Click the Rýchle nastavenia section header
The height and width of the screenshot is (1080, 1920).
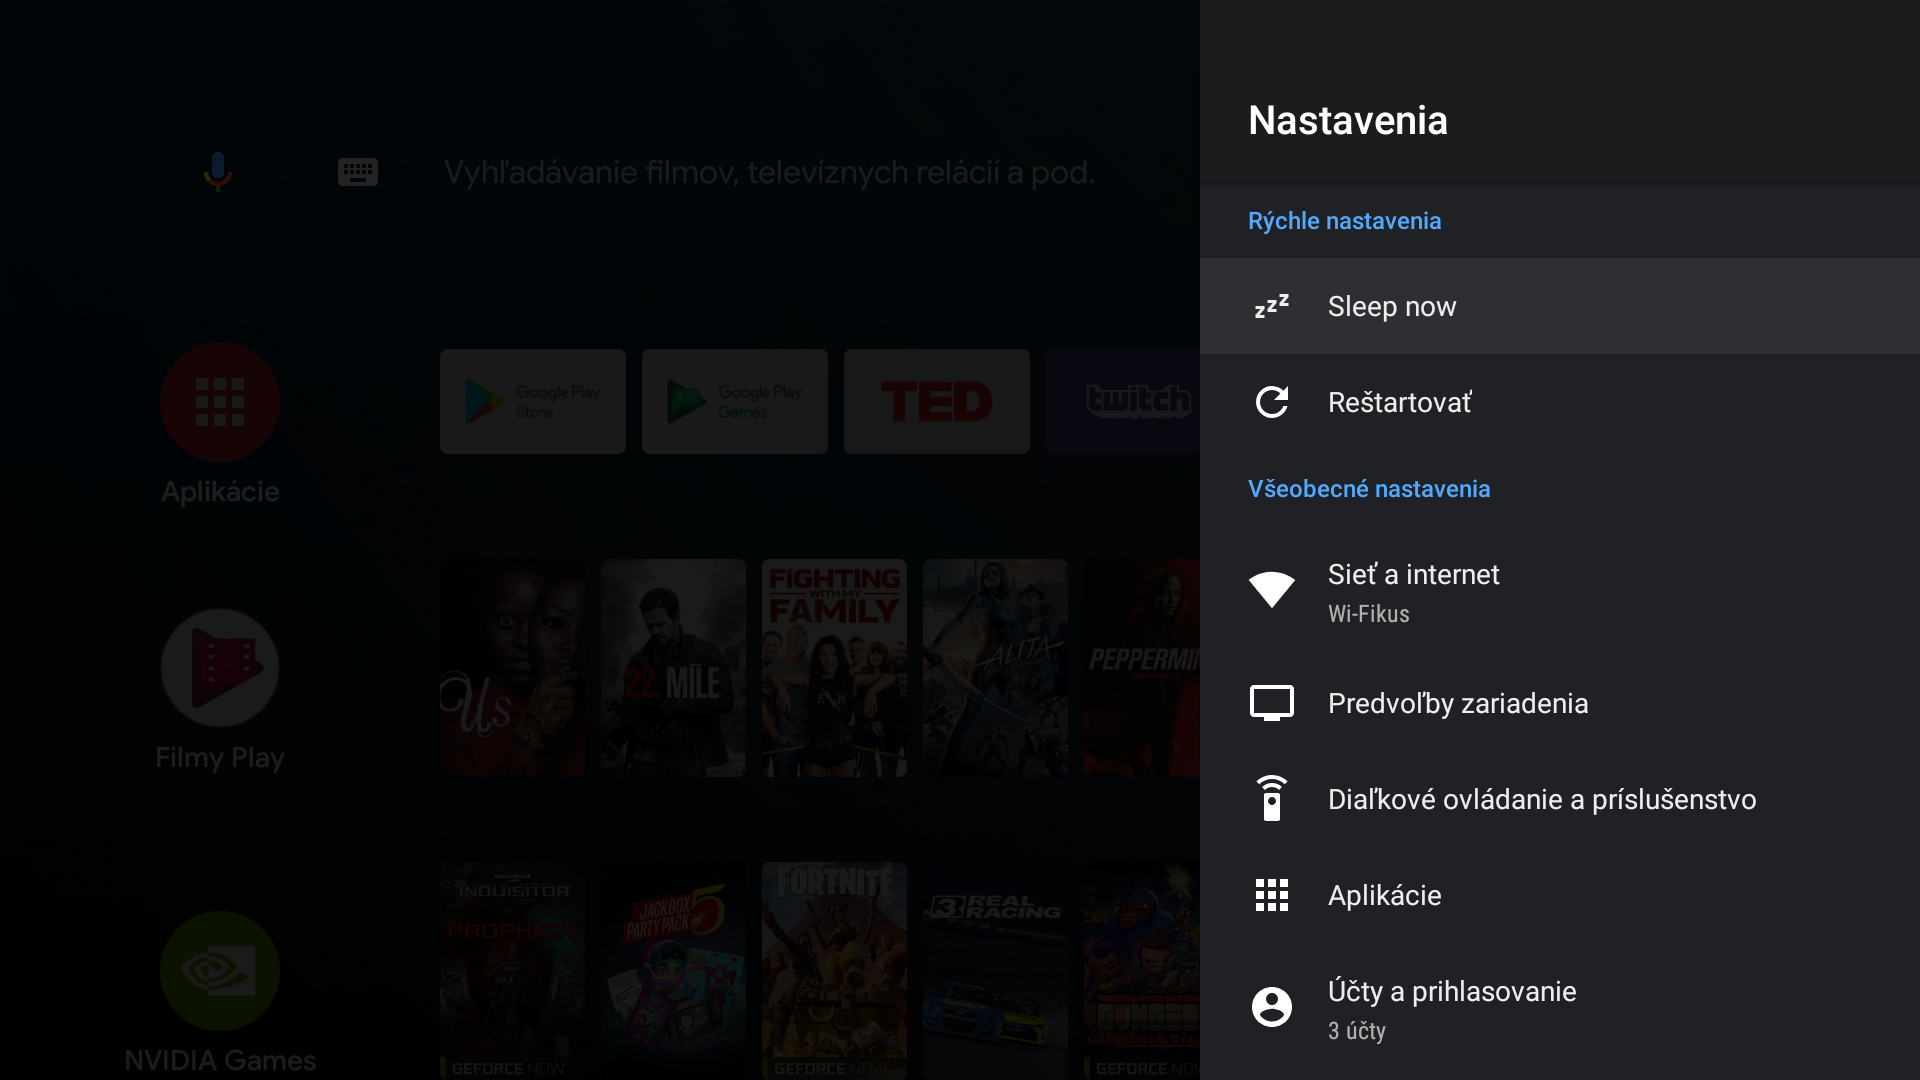[1345, 221]
